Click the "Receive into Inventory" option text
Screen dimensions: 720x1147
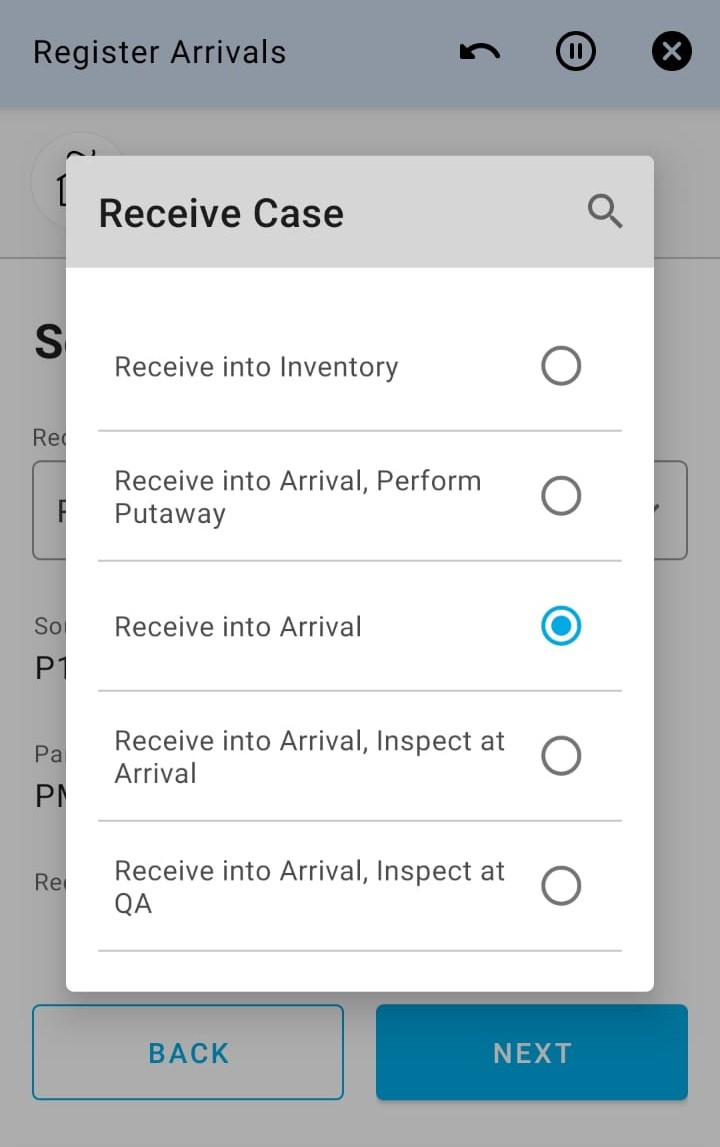(x=256, y=367)
